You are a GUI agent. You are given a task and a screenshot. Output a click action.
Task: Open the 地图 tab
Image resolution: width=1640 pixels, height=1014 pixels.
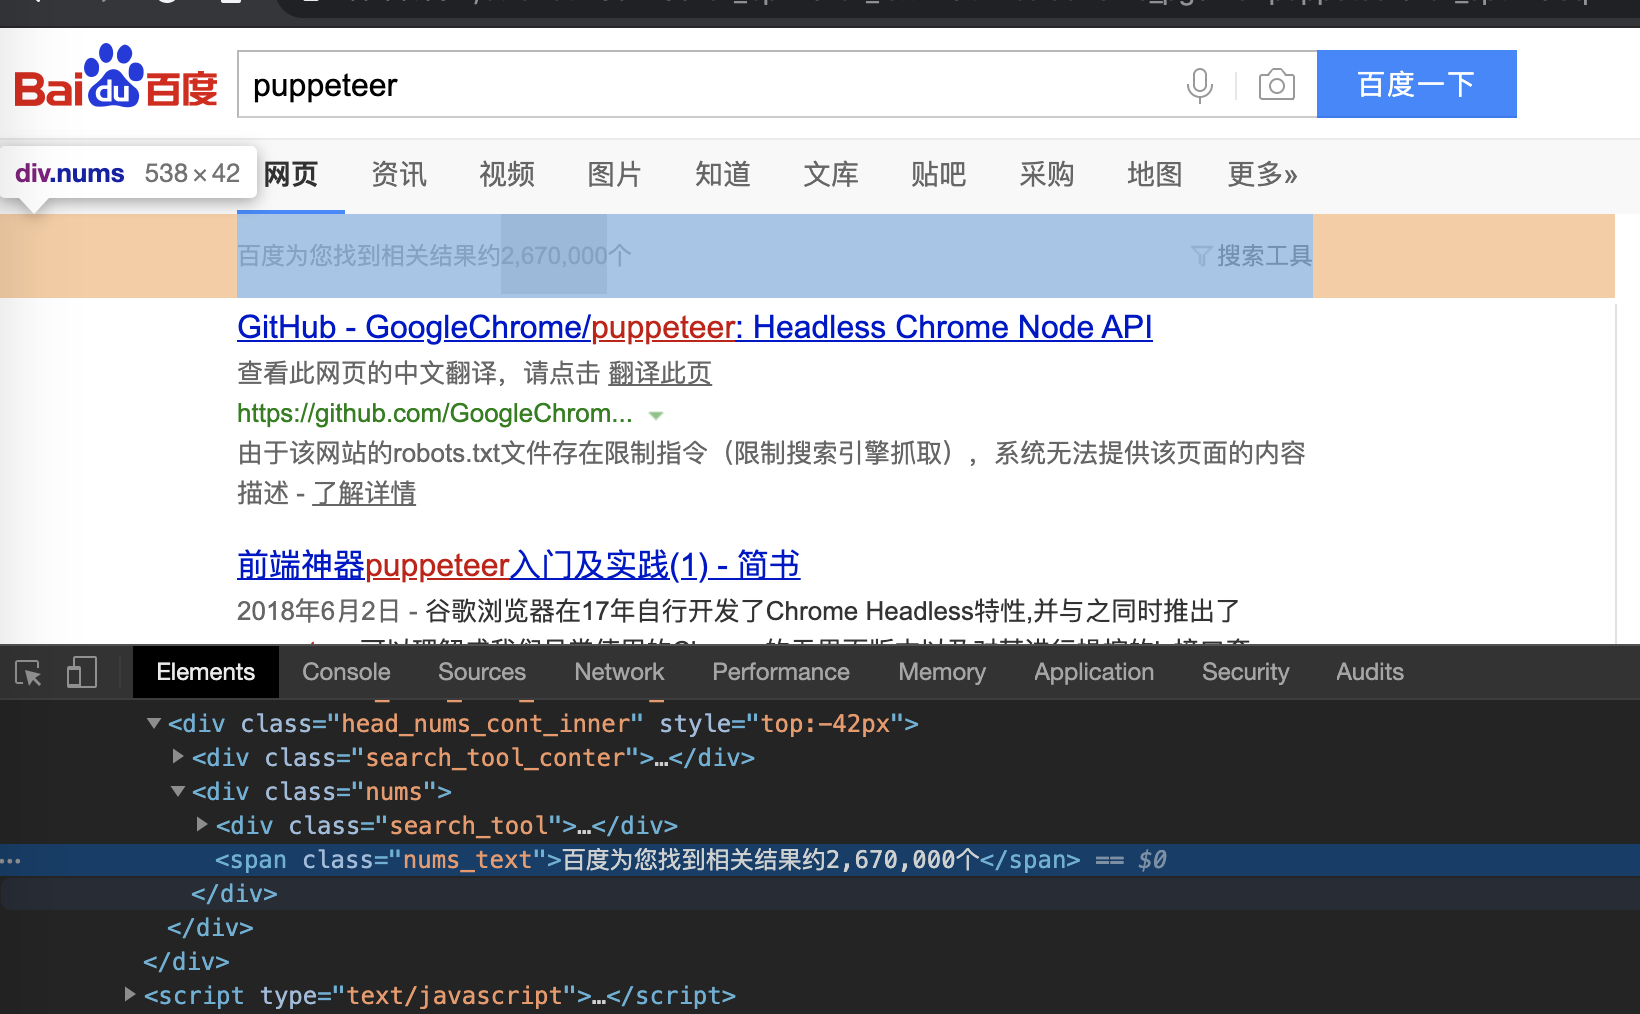[x=1154, y=175]
